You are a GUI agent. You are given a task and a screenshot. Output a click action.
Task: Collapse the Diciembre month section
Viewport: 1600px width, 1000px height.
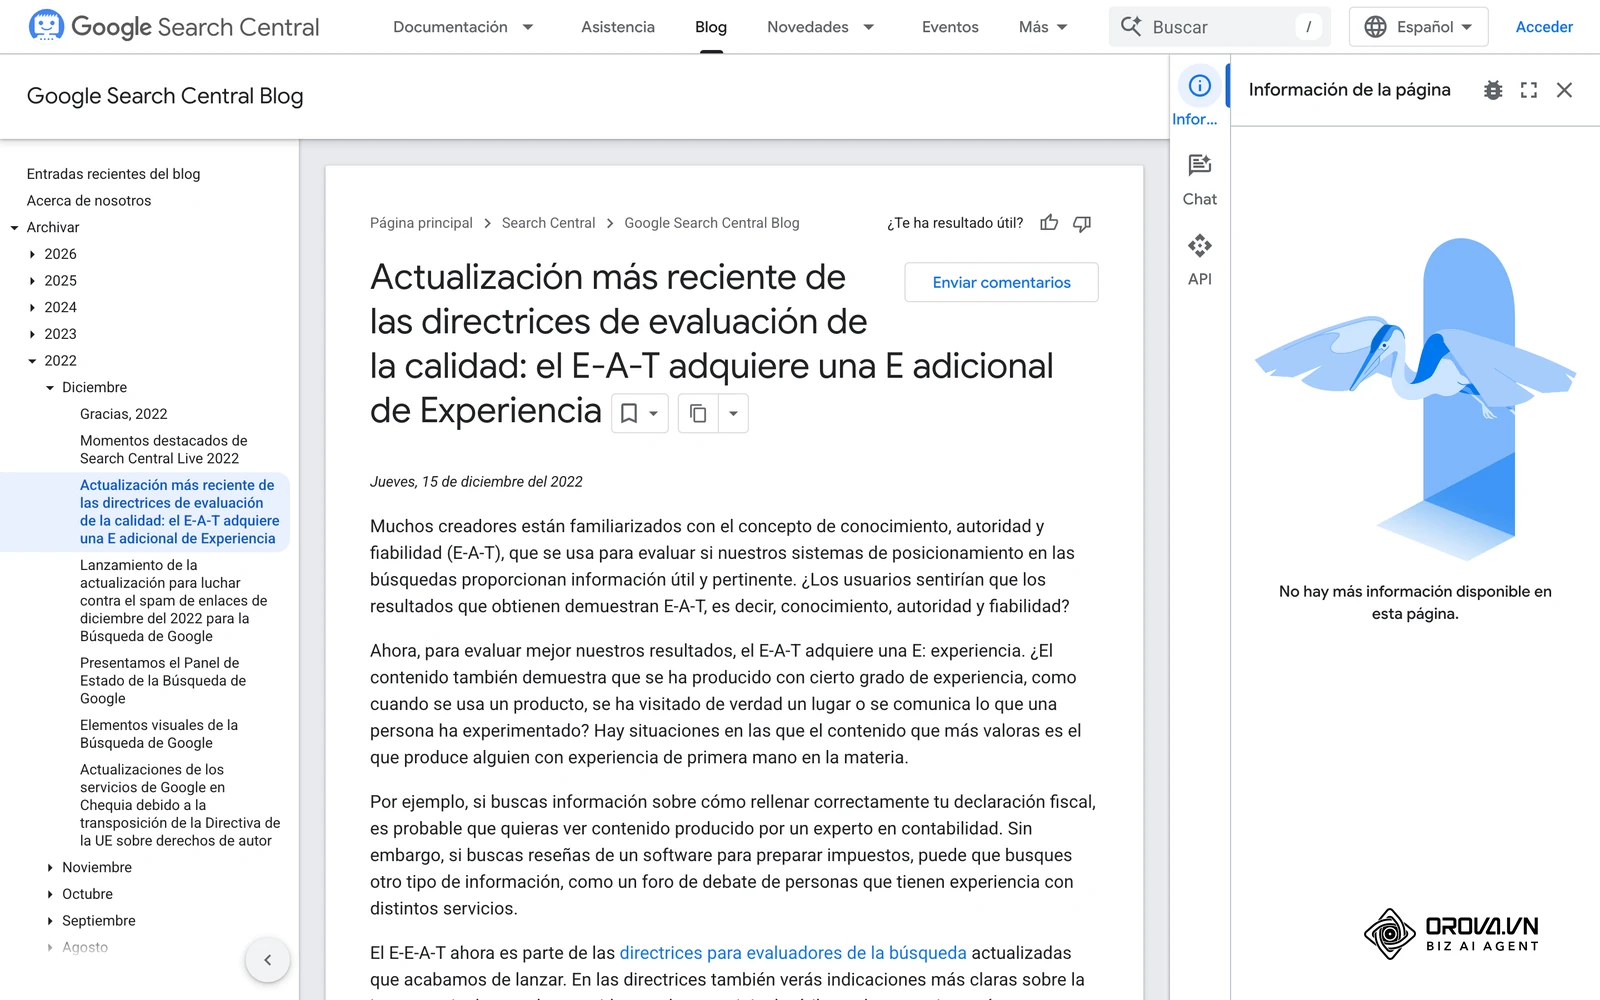(x=50, y=387)
